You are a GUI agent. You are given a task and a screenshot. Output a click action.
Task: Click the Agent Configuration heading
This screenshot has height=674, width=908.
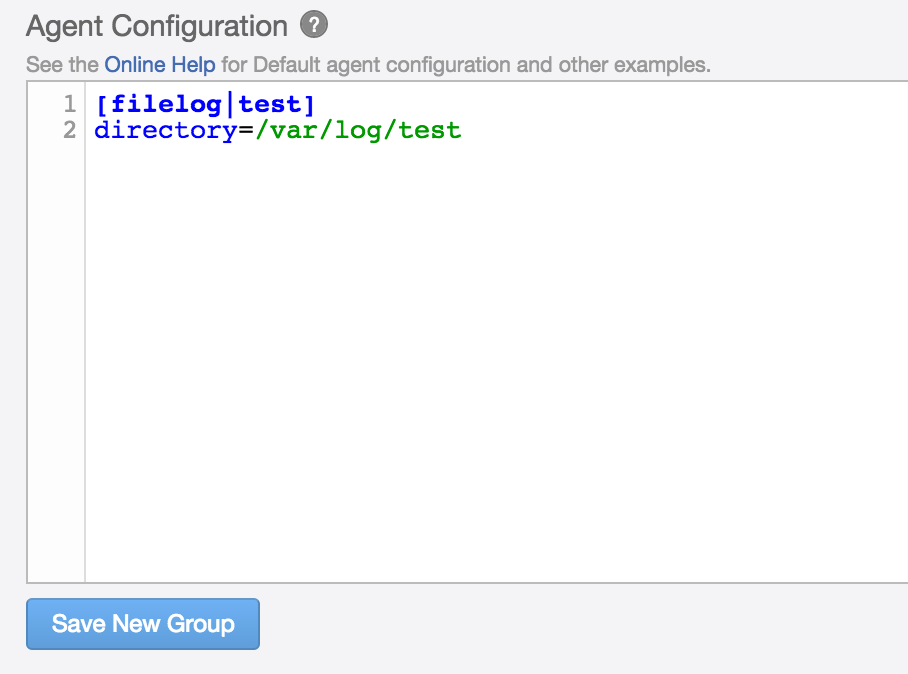pos(157,25)
